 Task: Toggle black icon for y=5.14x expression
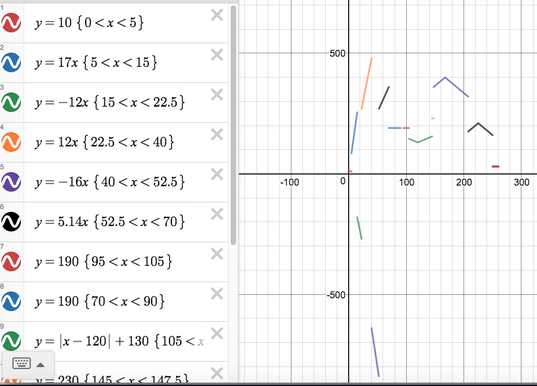pyautogui.click(x=11, y=222)
